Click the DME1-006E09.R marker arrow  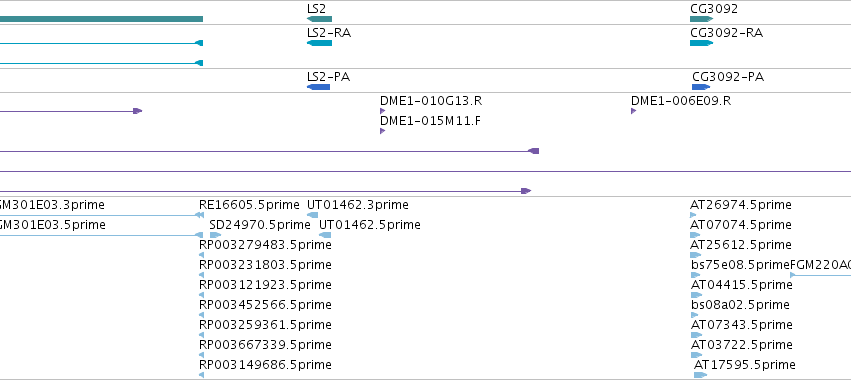(x=633, y=111)
